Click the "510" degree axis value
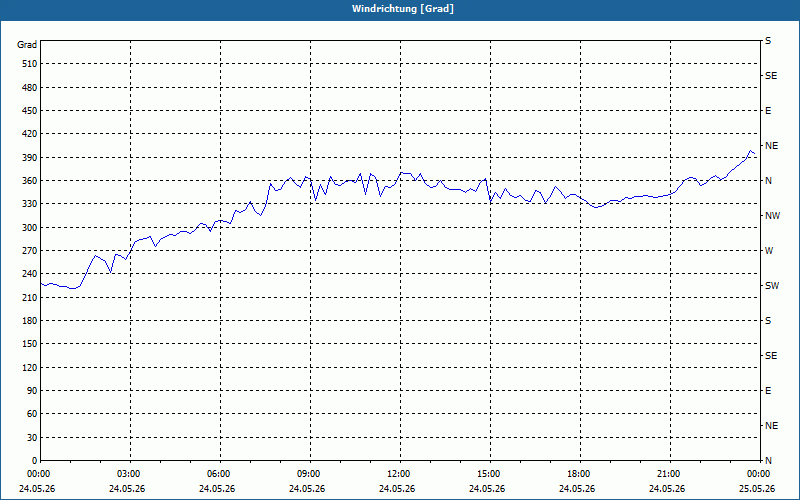Image resolution: width=800 pixels, height=500 pixels. click(30, 64)
